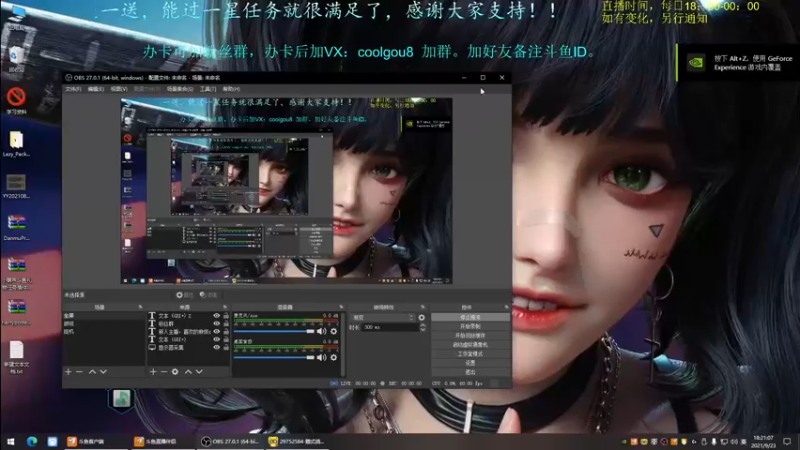Toggle visibility of text (GDI+) 2 source
The width and height of the screenshot is (800, 450).
point(216,316)
